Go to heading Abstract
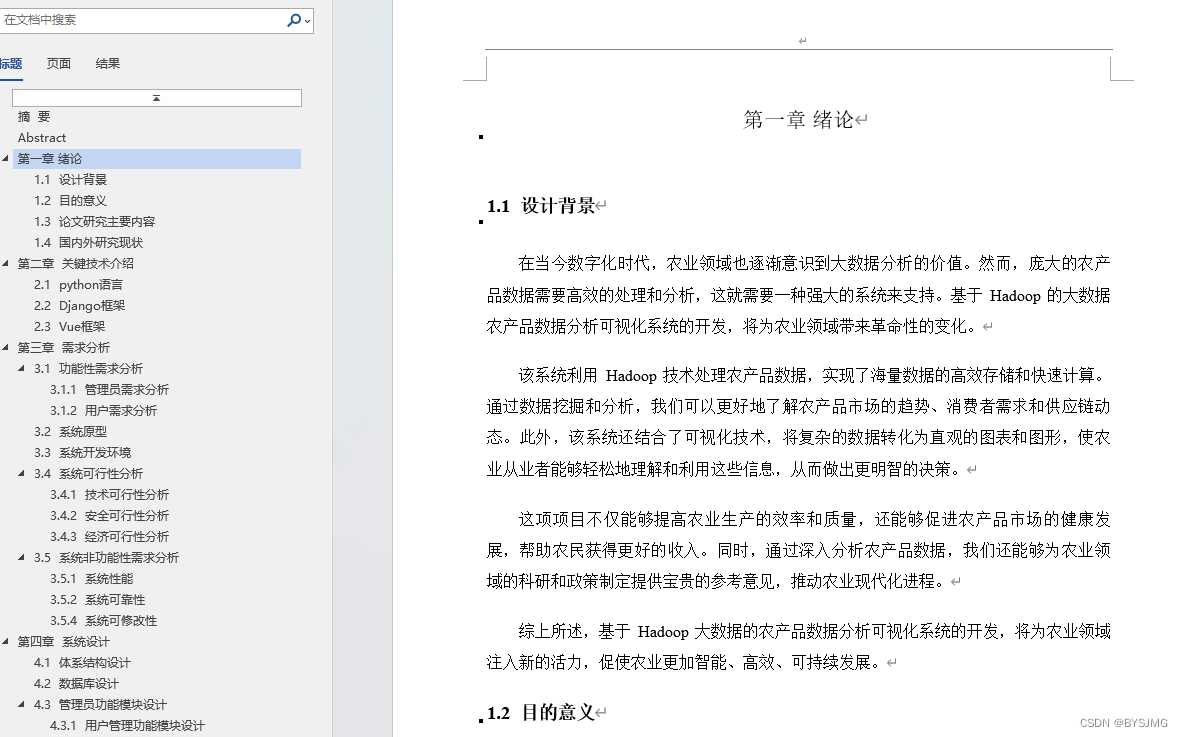The width and height of the screenshot is (1183, 737). click(x=41, y=138)
